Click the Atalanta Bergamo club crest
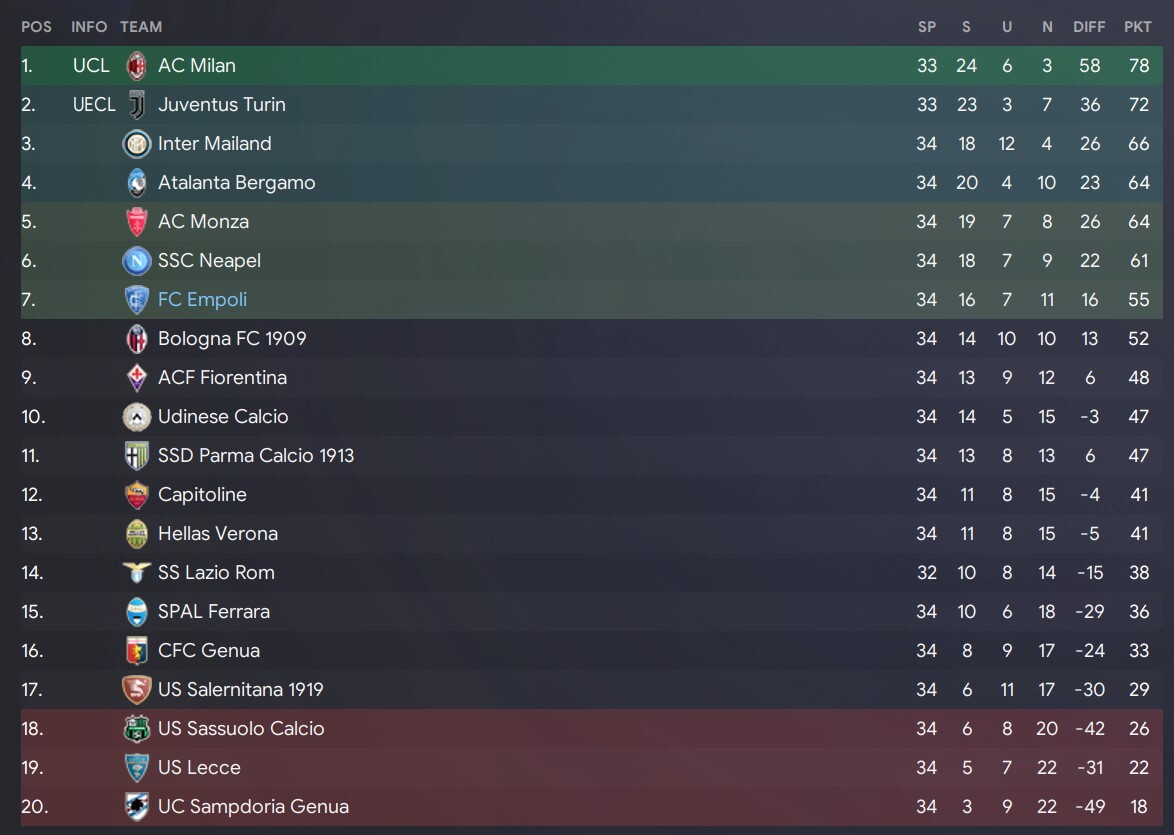This screenshot has height=835, width=1174. (136, 183)
